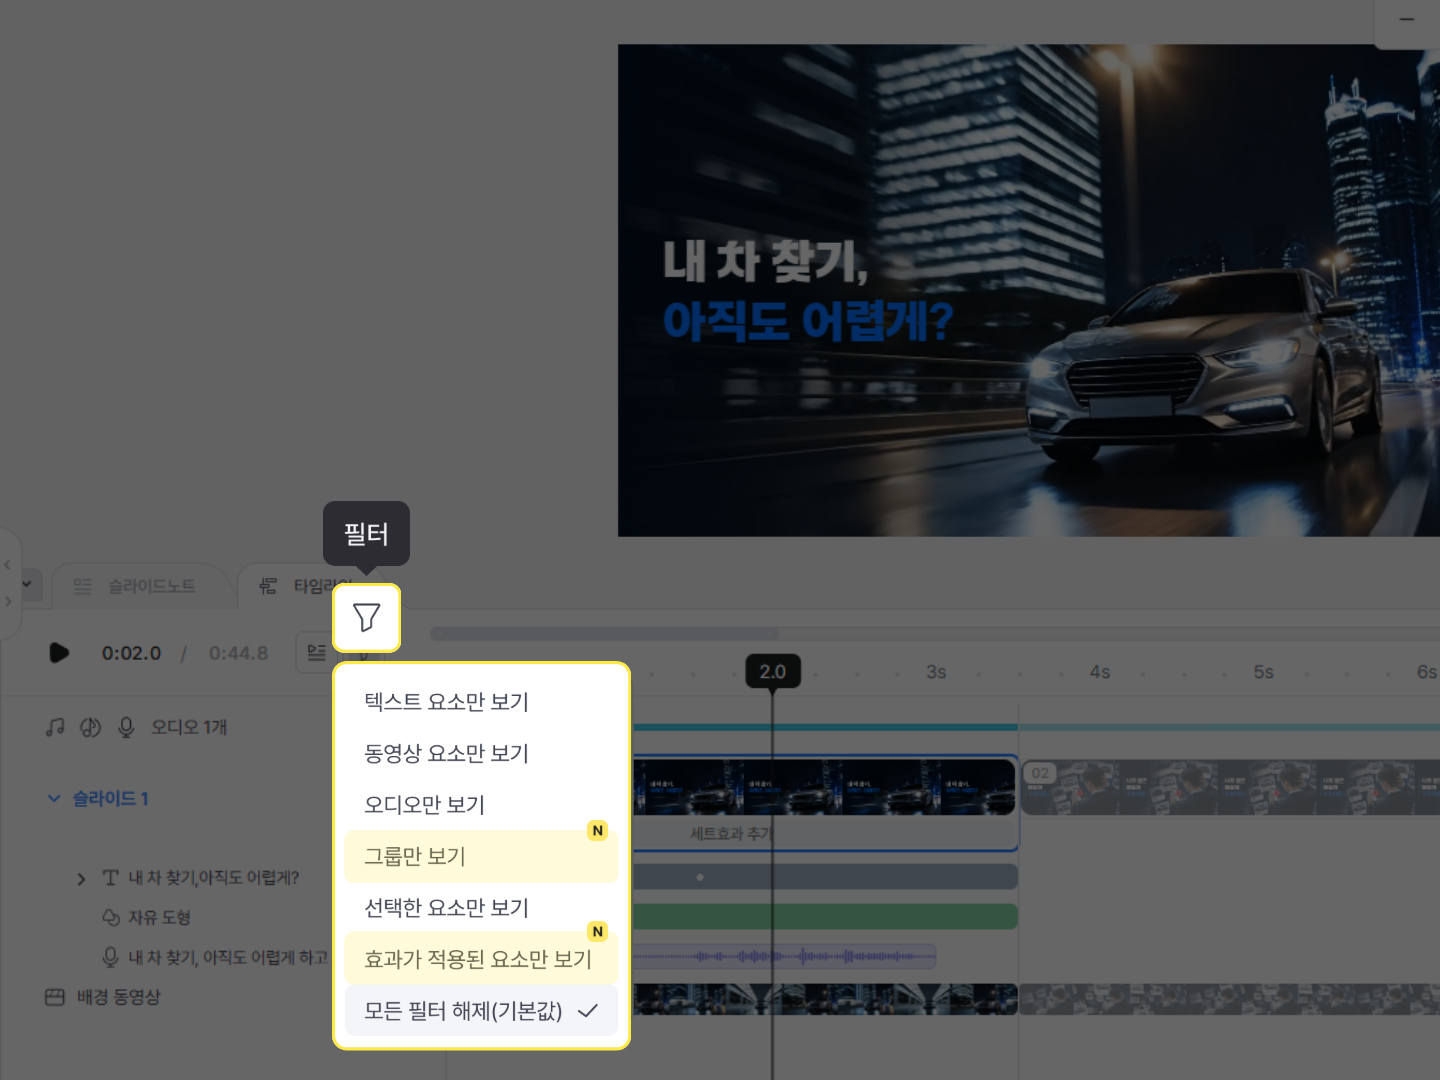Select slide 02 clip in the timeline

tap(1230, 787)
